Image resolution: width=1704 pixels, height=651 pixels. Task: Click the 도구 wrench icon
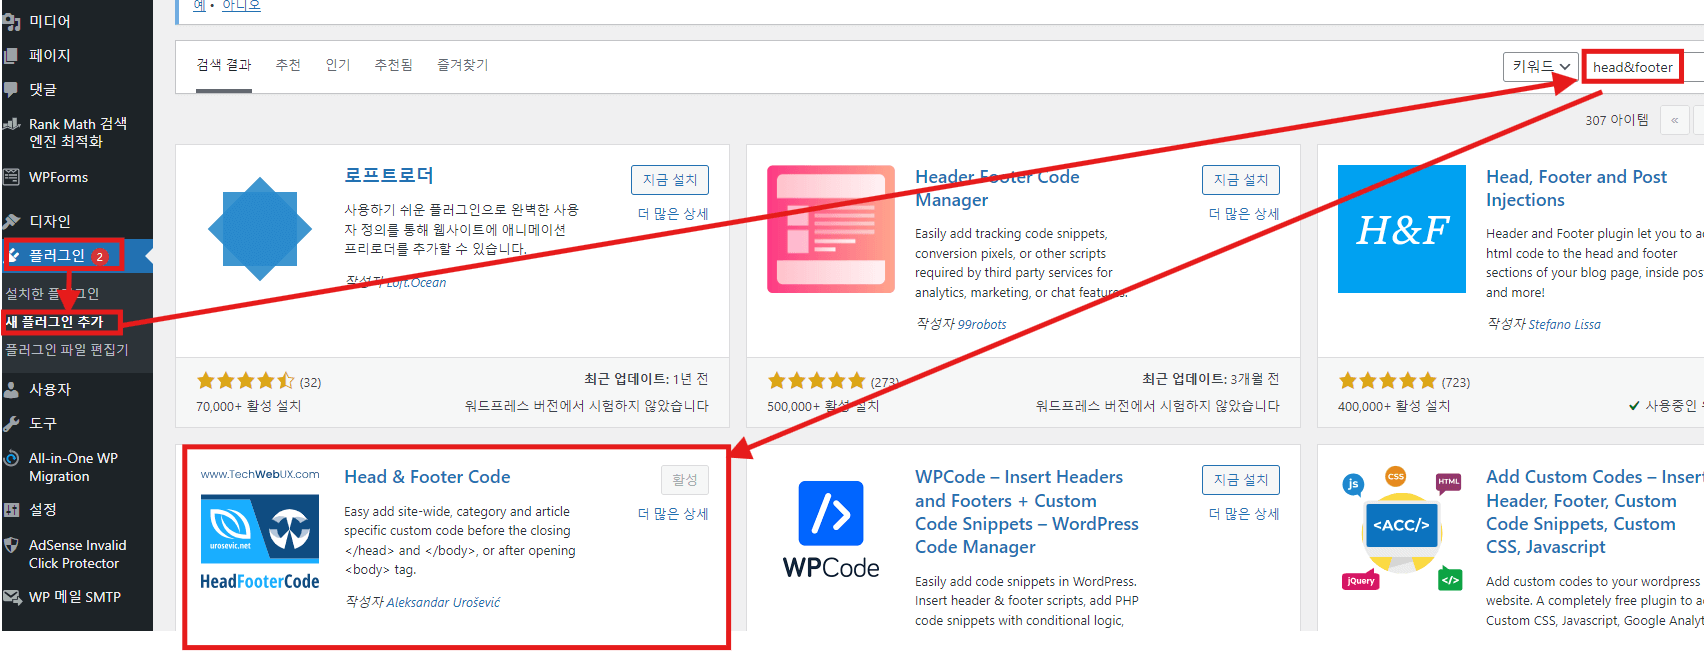pos(12,423)
